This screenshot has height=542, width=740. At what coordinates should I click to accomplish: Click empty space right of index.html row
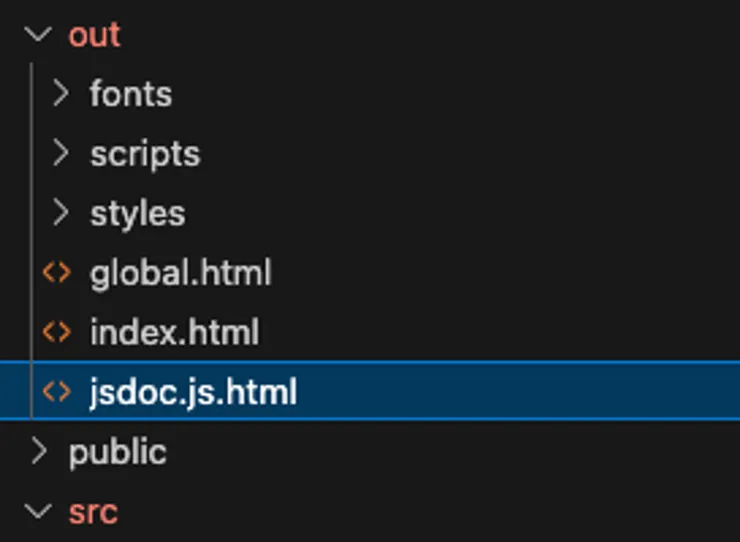[500, 332]
